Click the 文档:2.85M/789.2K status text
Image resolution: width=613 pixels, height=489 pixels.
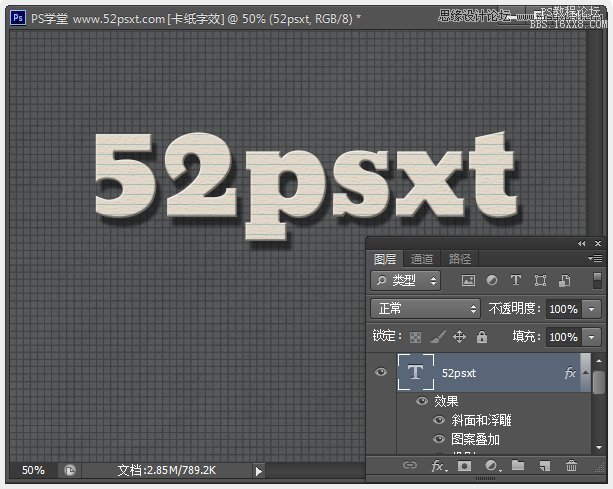(167, 470)
